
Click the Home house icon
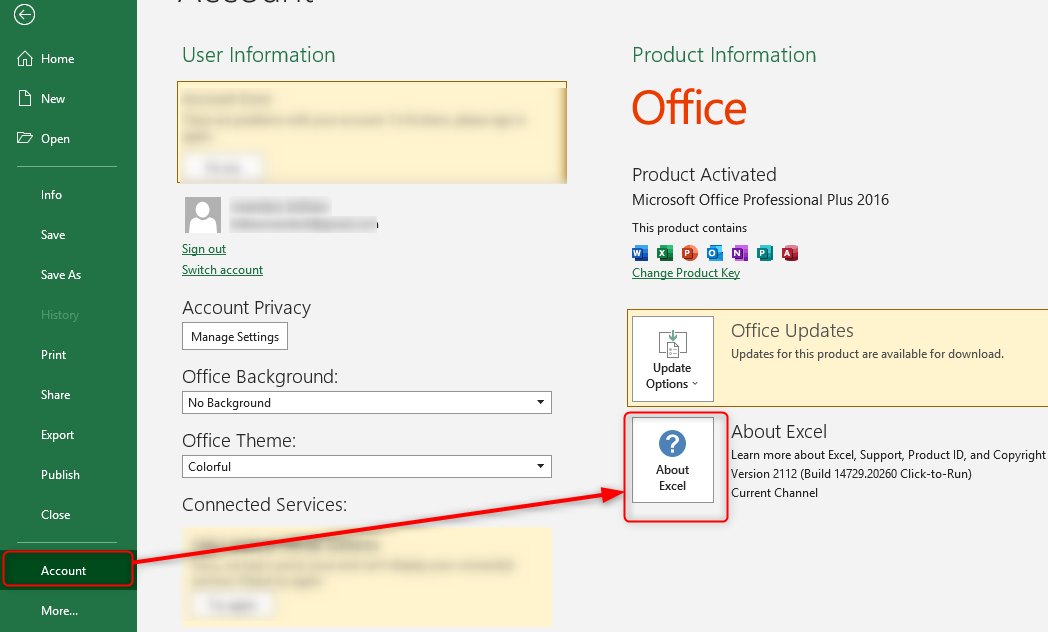(25, 59)
